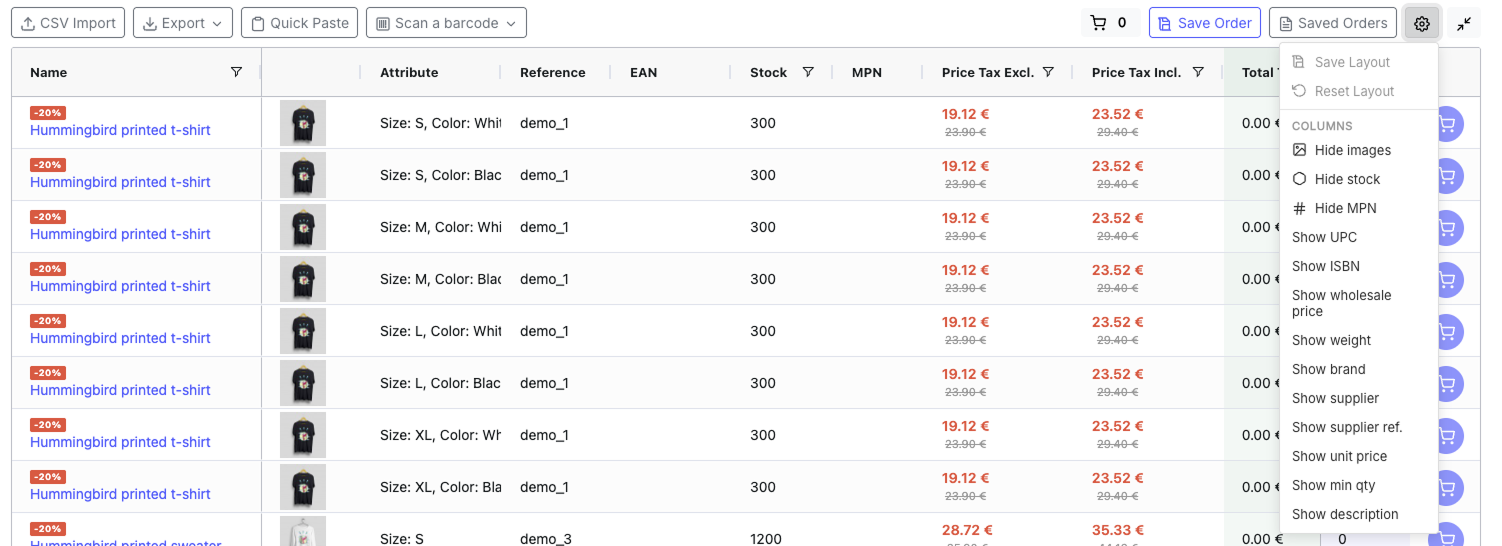Add Size S Color Black row to cart
The width and height of the screenshot is (1502, 546).
click(1447, 176)
